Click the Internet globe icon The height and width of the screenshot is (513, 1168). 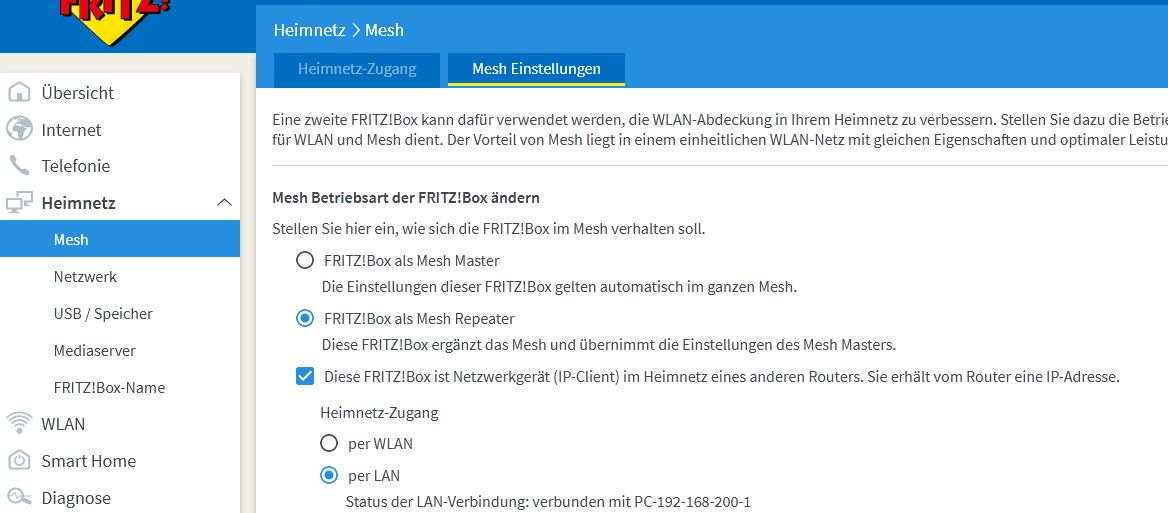(x=19, y=129)
